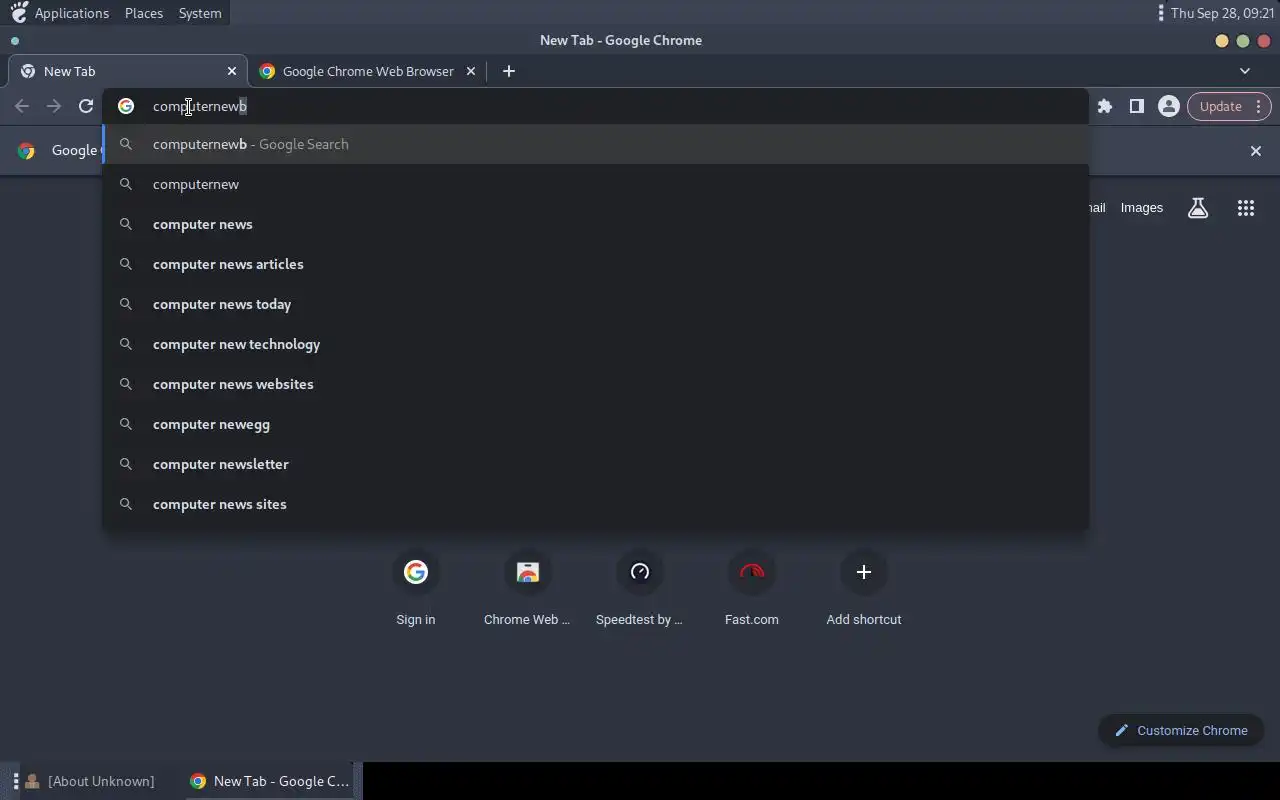Image resolution: width=1280 pixels, height=800 pixels.
Task: Select 'computer news articles' suggestion
Action: [x=595, y=264]
